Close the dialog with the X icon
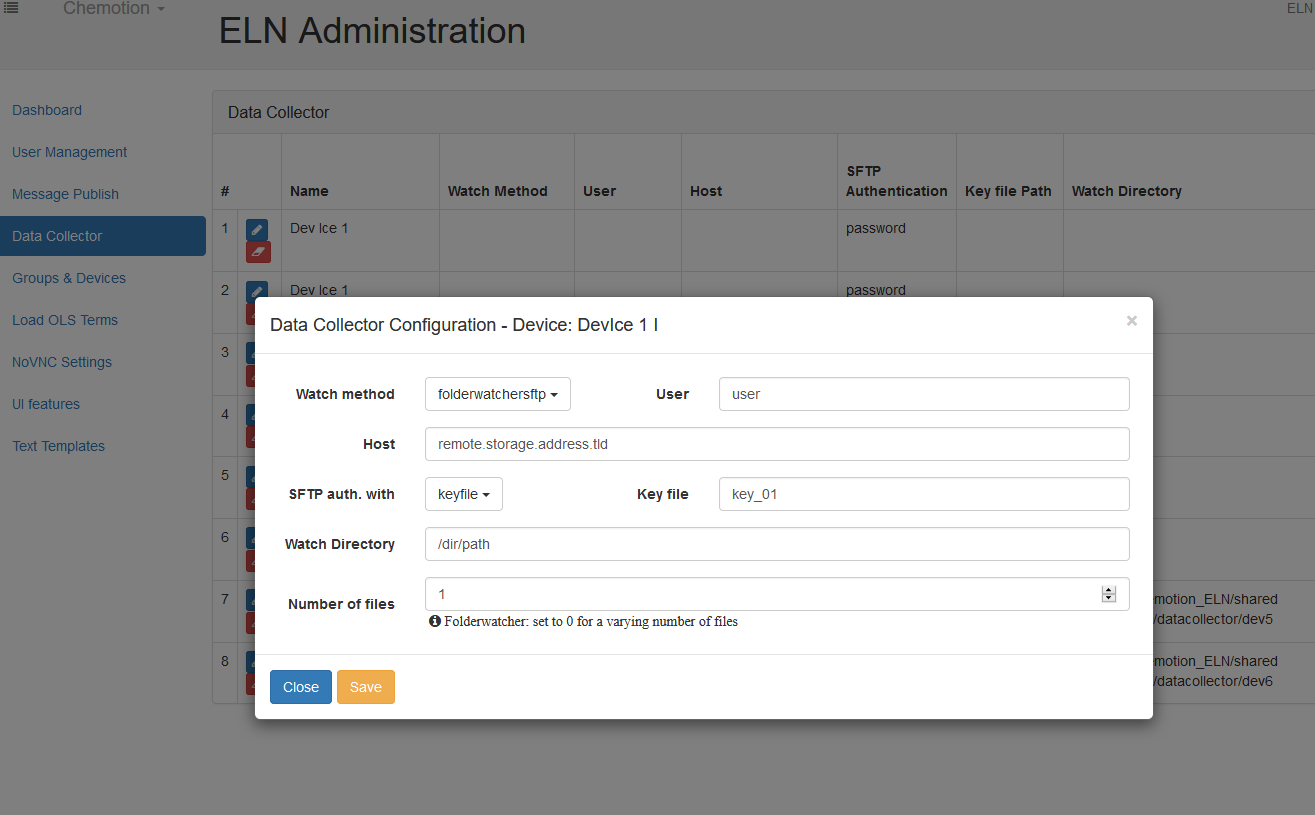Screen dimensions: 1315x815 [1131, 321]
